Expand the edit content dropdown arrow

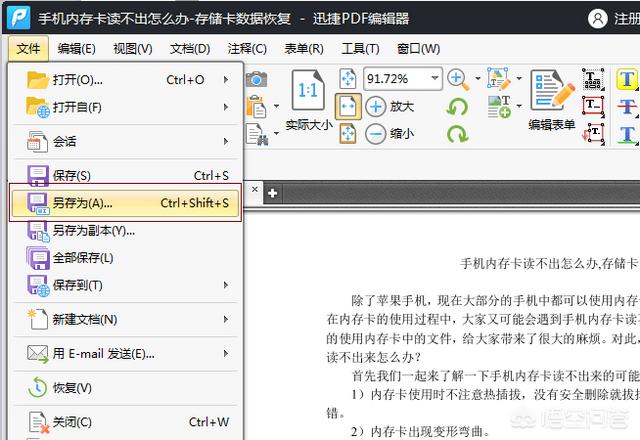(x=519, y=78)
